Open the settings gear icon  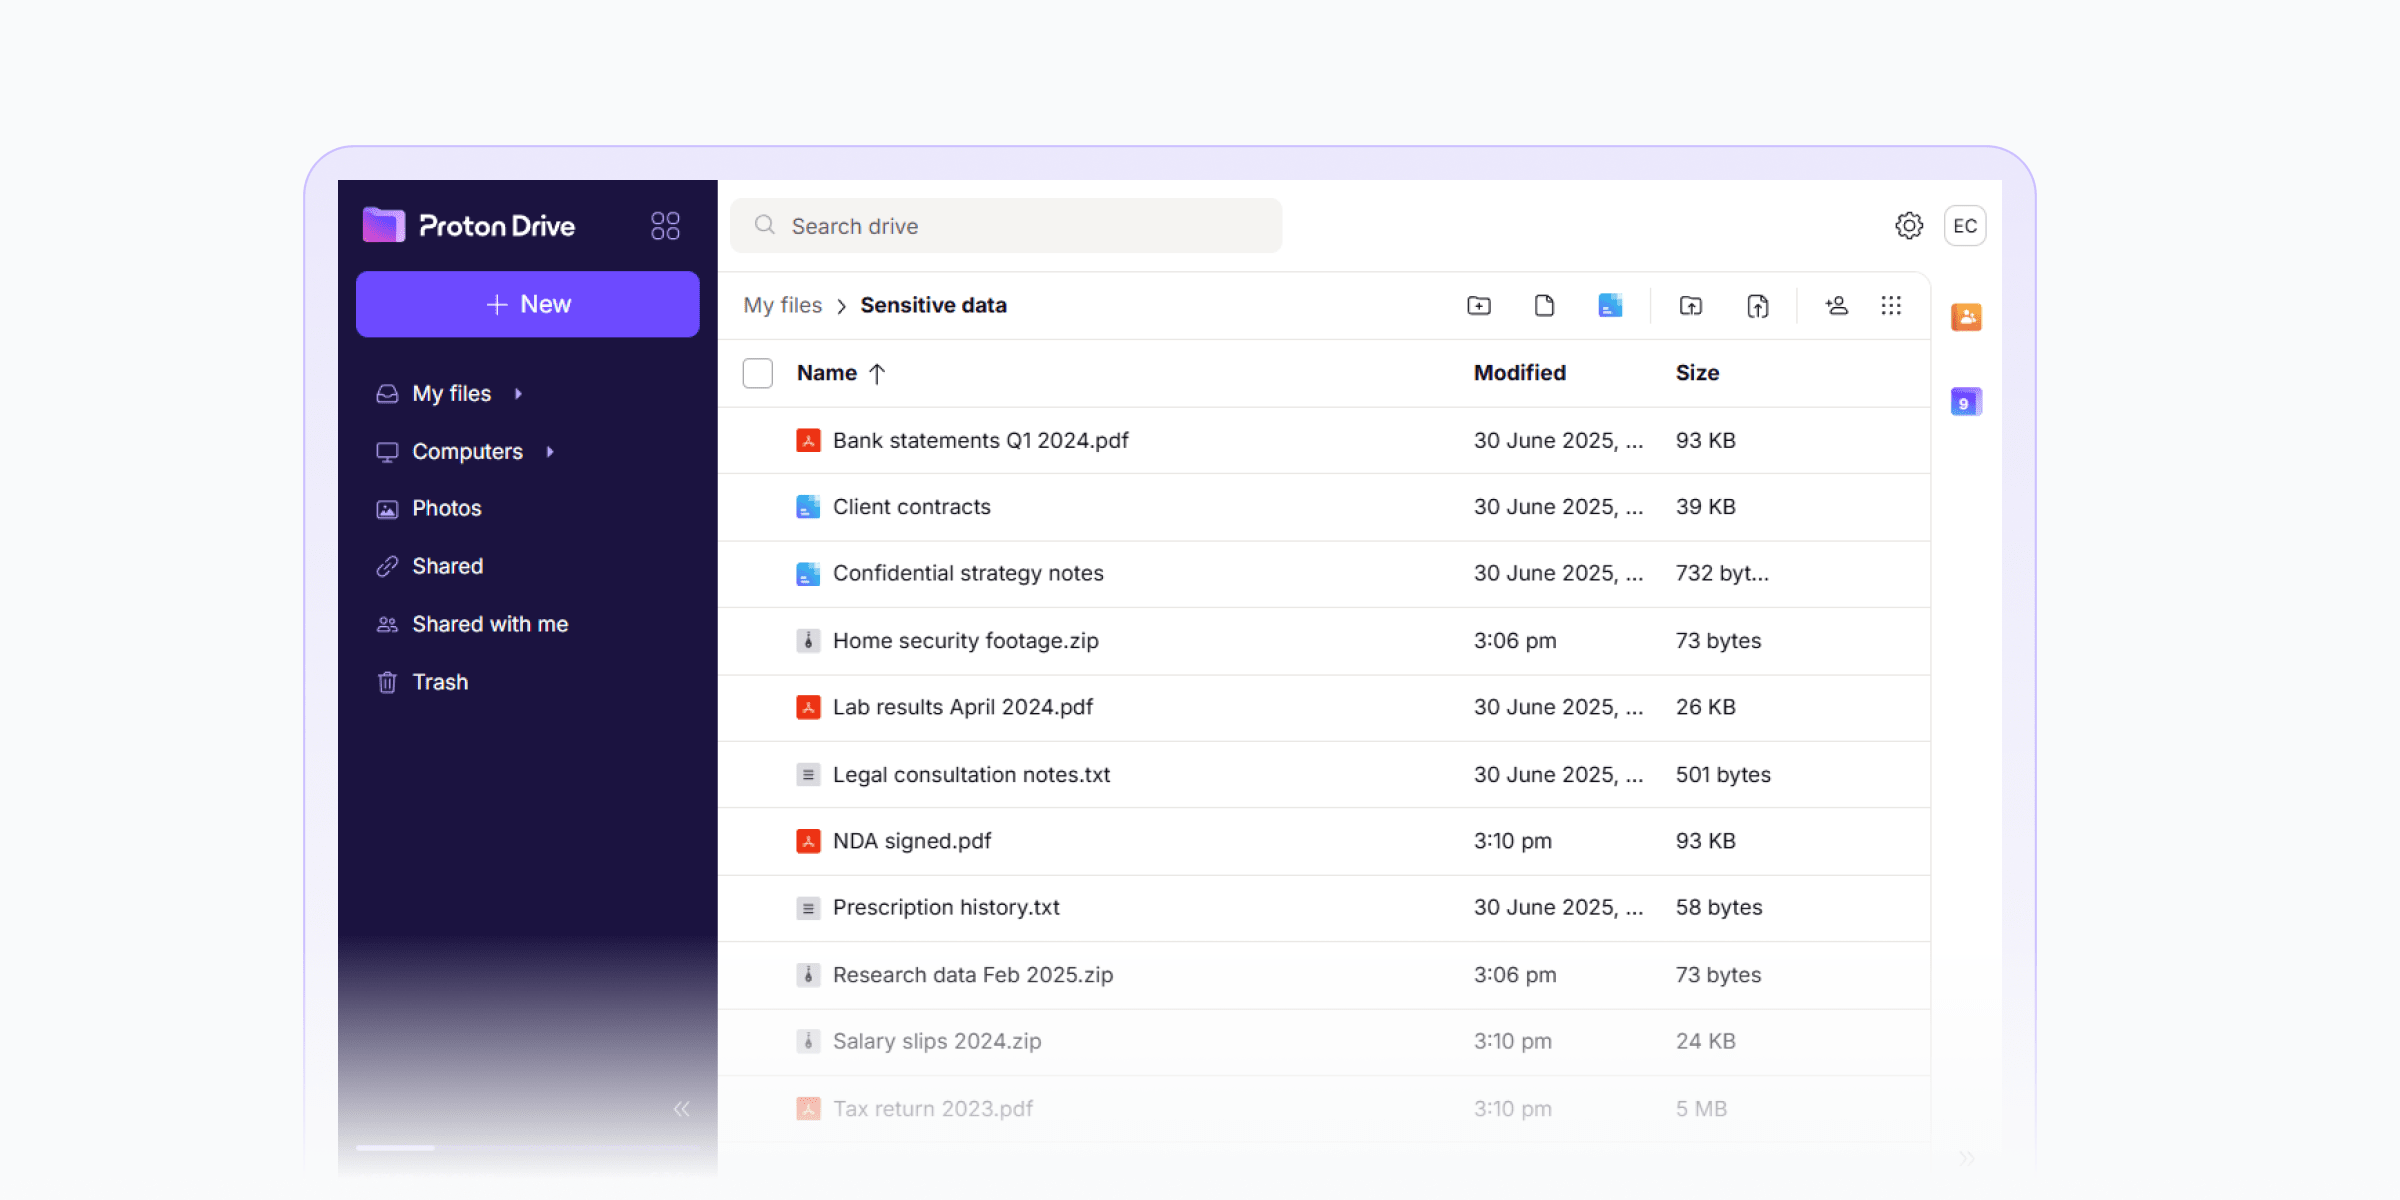click(x=1909, y=226)
